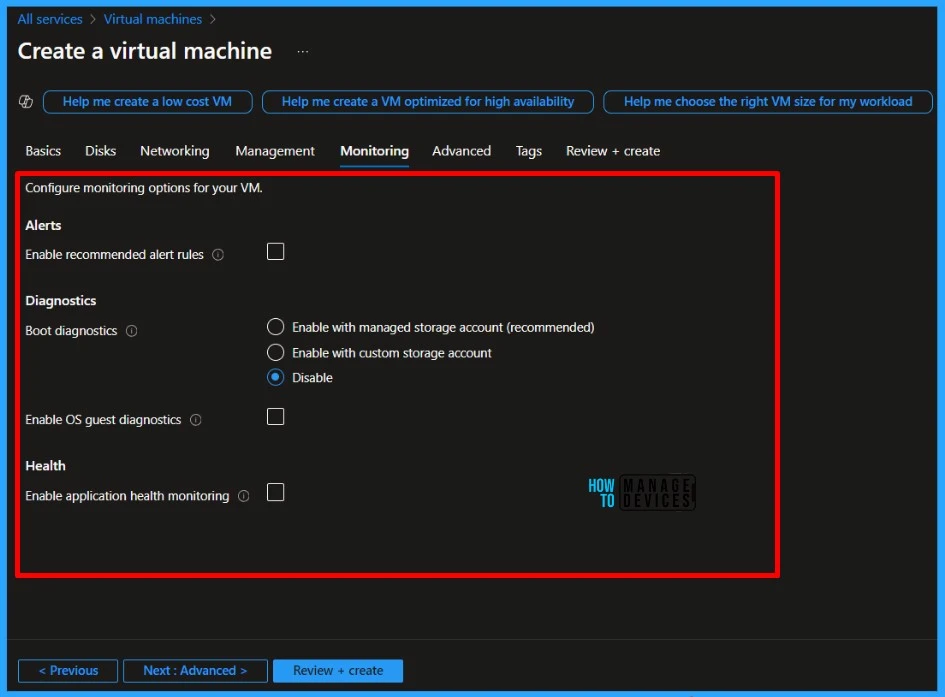The image size is (945, 697).
Task: Check Enable recommended alert rules
Action: (x=275, y=252)
